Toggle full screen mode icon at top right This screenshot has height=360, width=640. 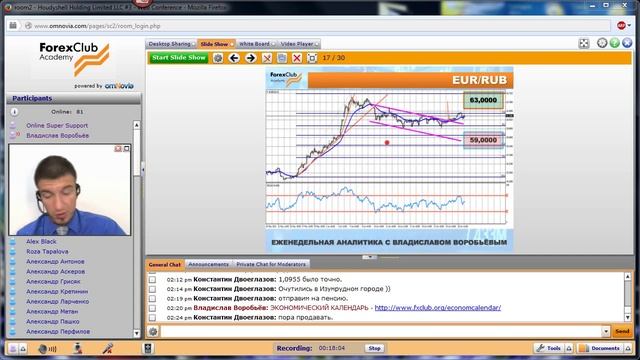click(584, 43)
